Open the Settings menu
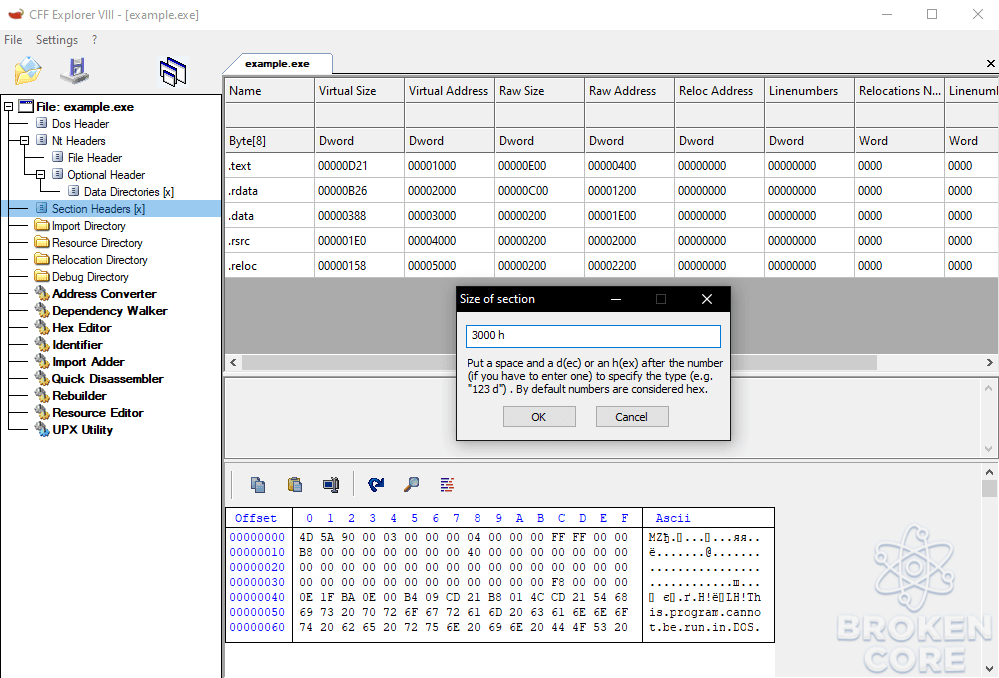 (x=57, y=40)
